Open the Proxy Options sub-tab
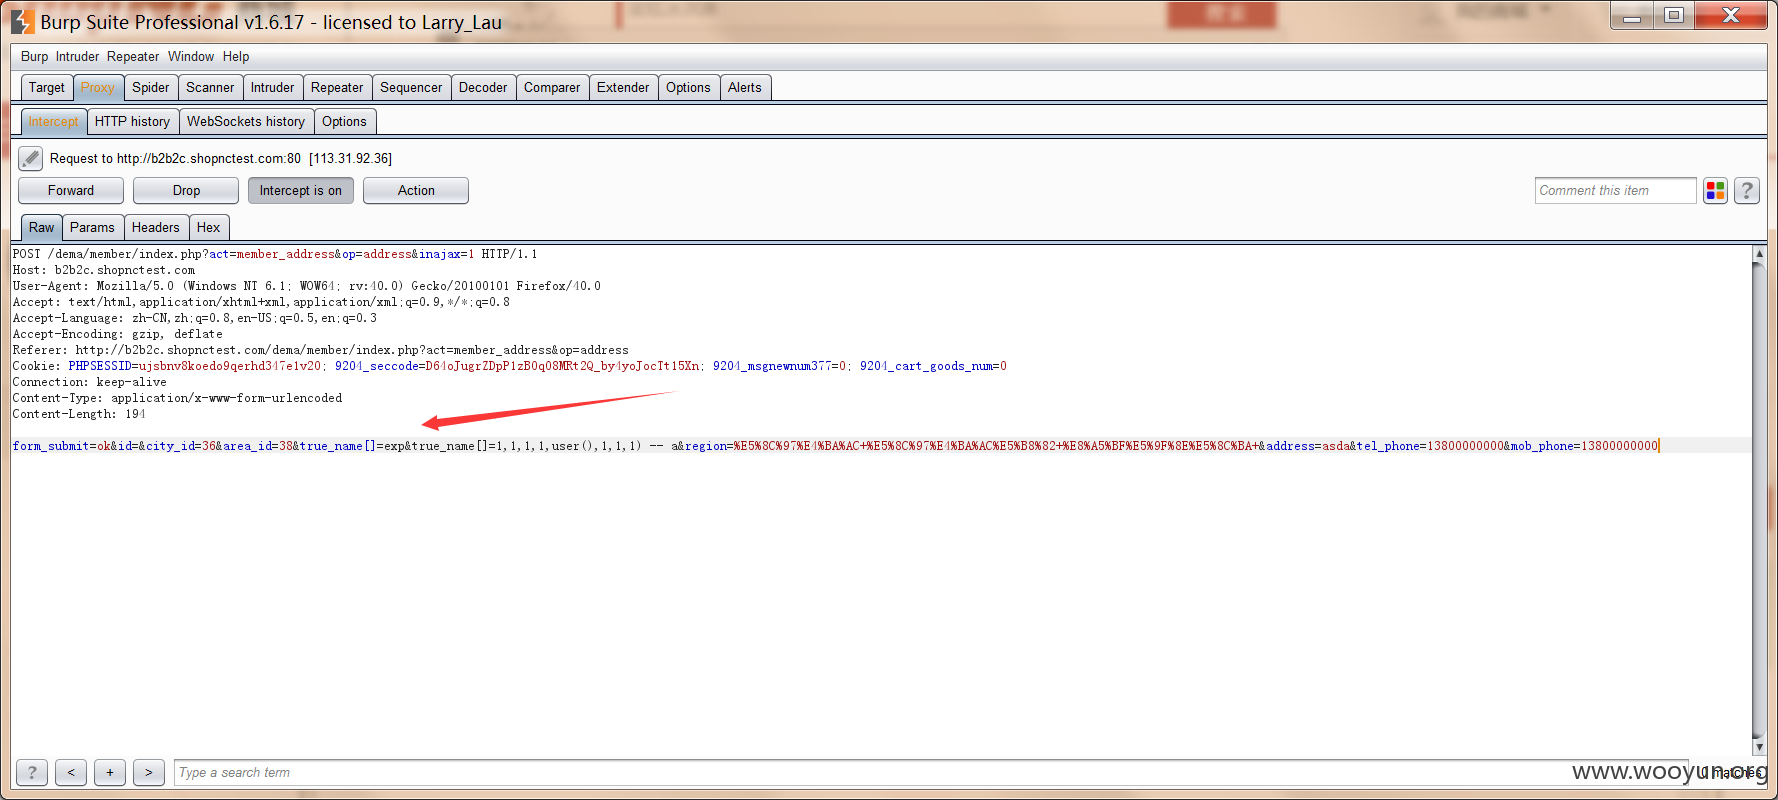The width and height of the screenshot is (1778, 800). click(345, 121)
